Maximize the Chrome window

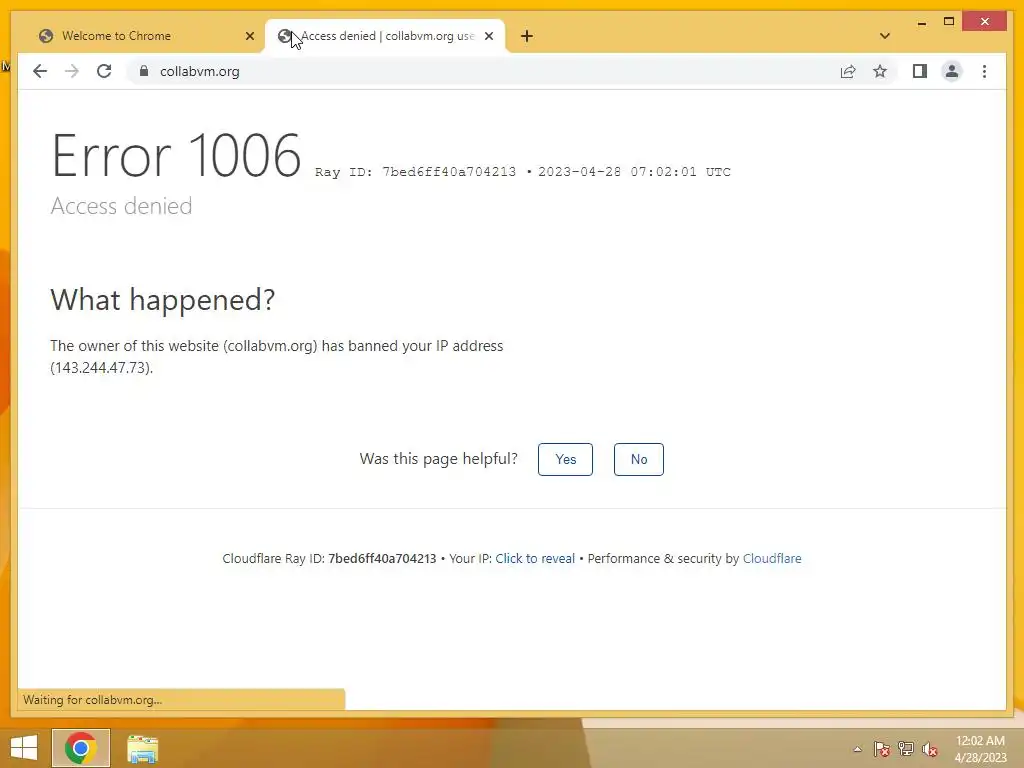tap(949, 22)
